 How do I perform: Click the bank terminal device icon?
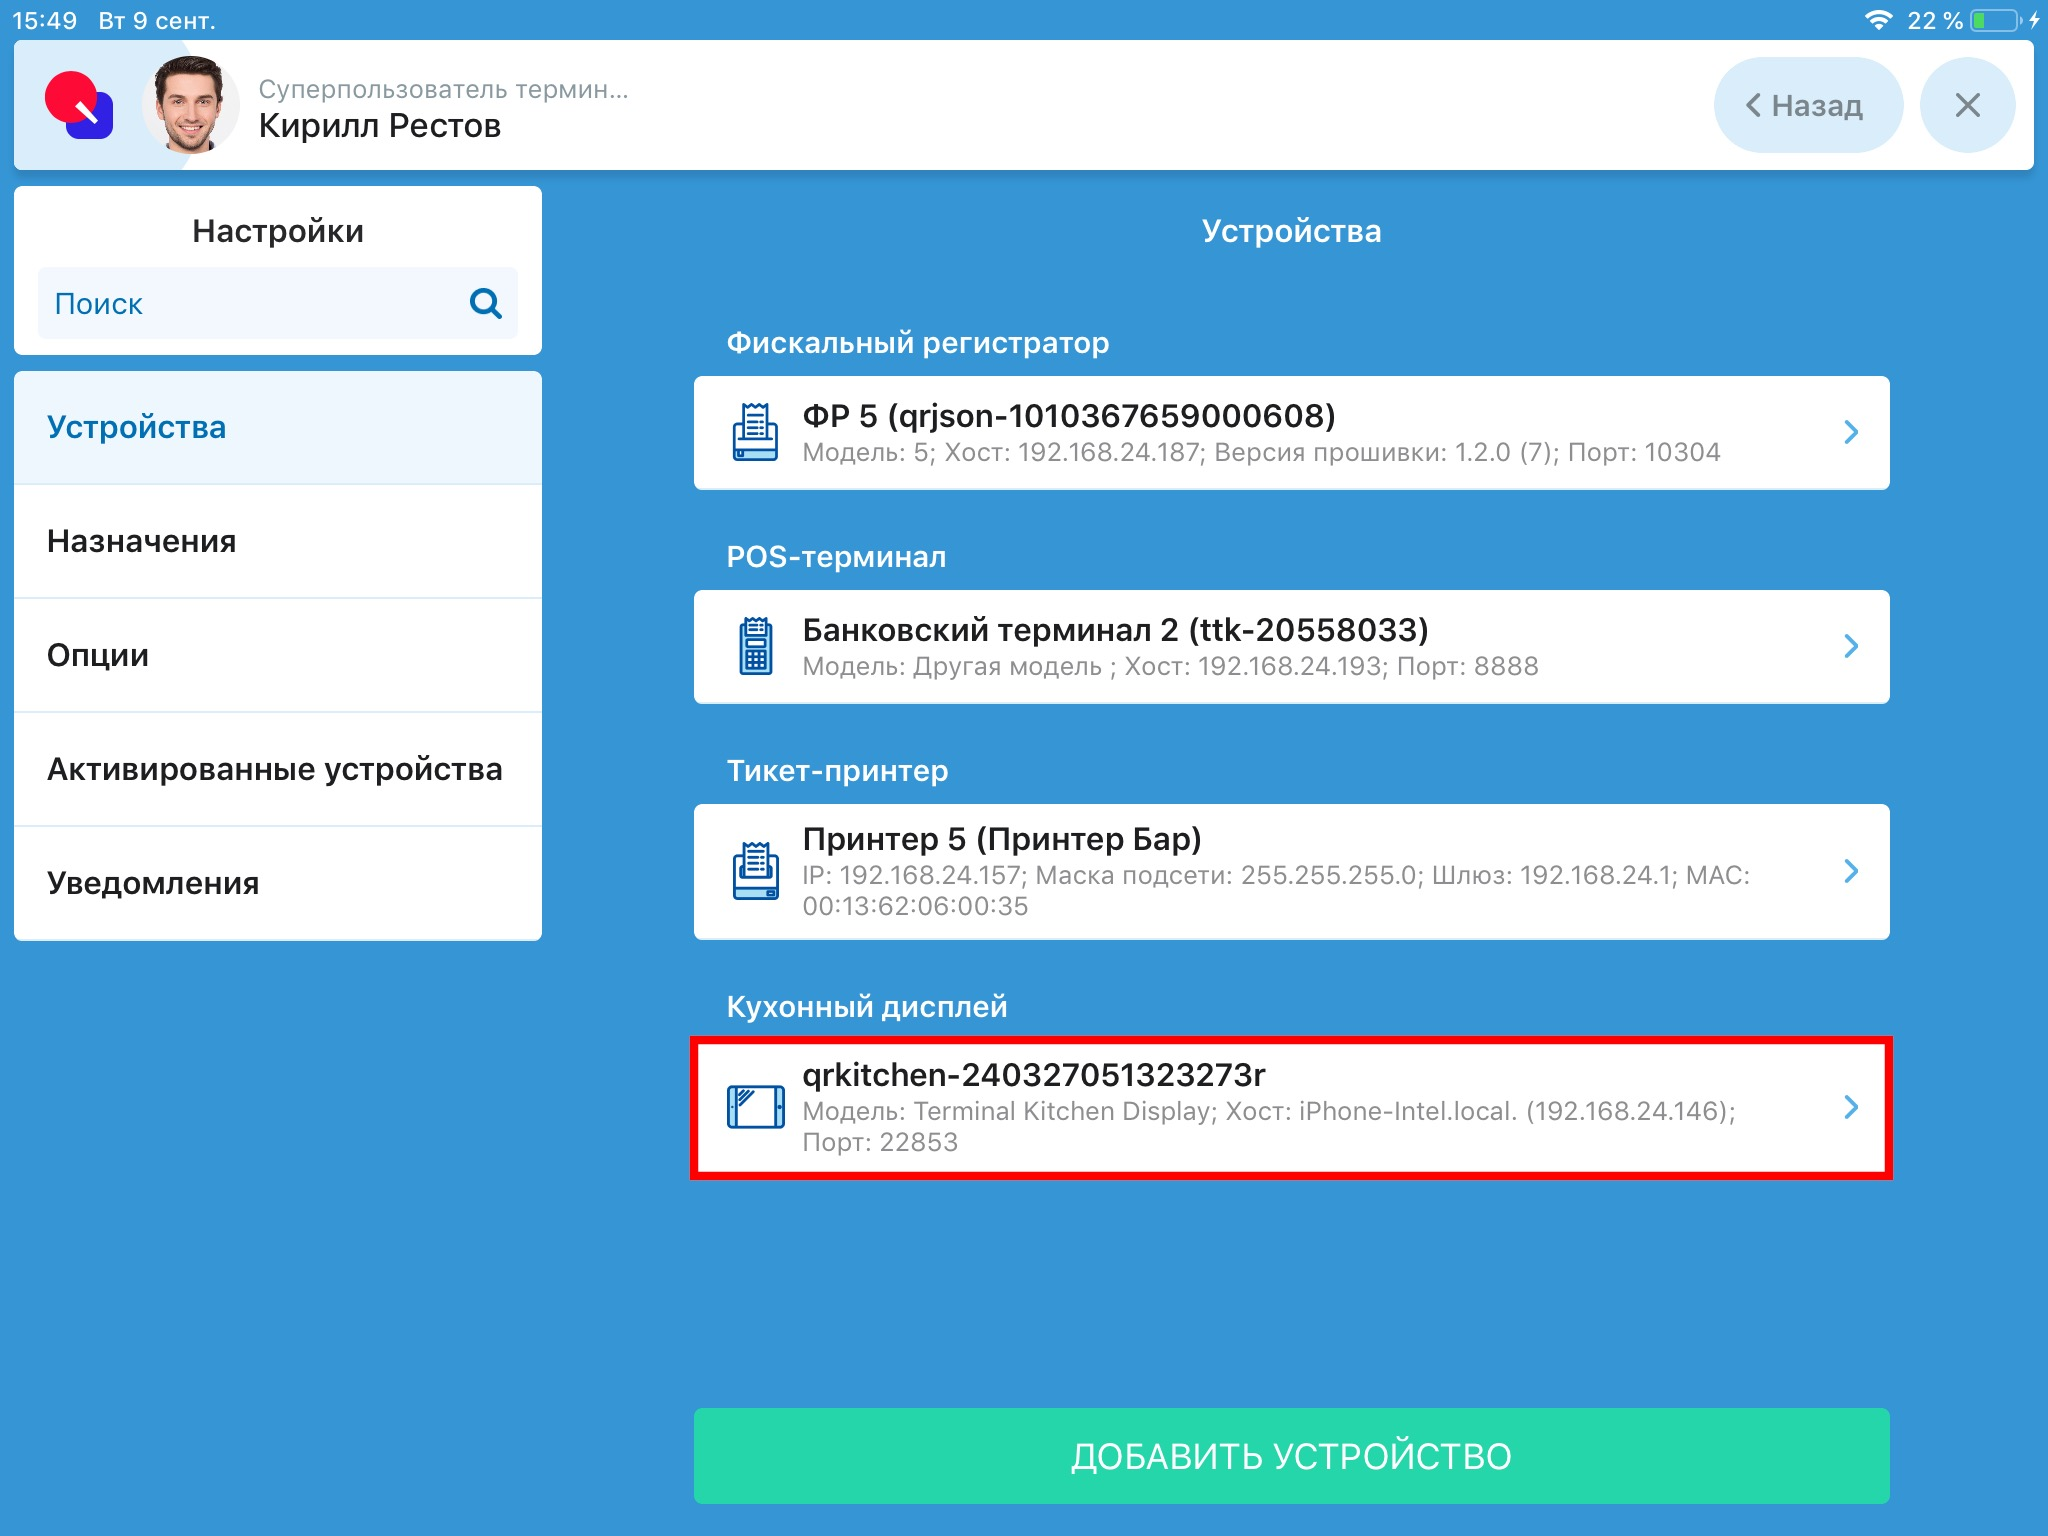(757, 647)
